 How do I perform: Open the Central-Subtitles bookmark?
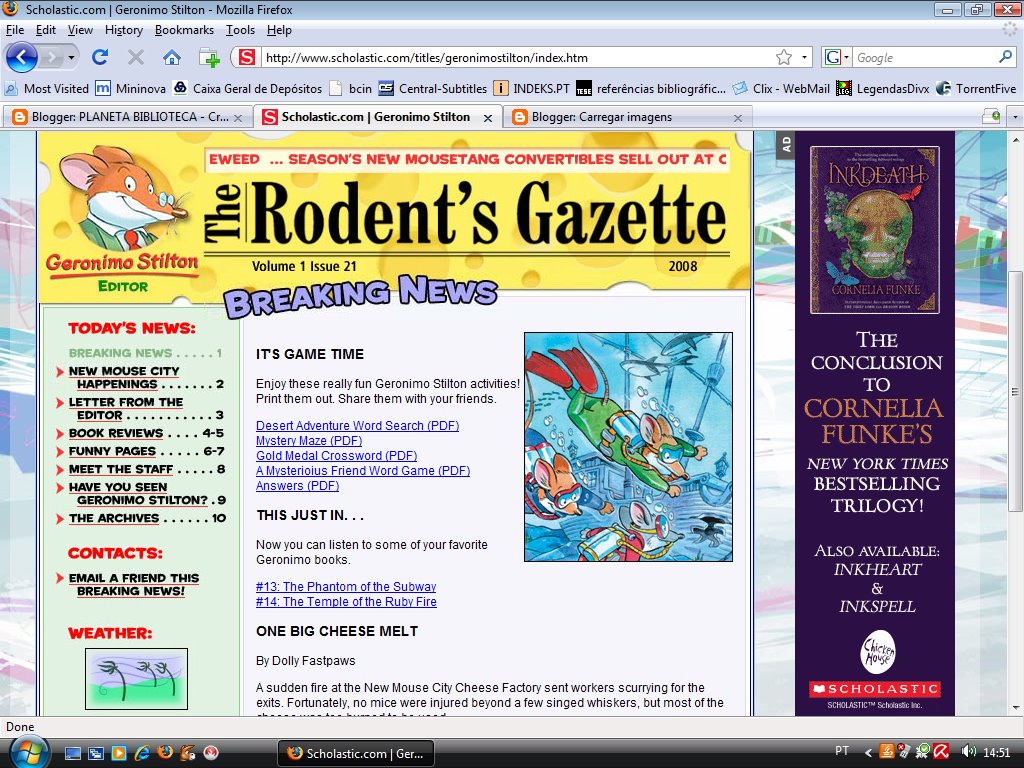coord(433,88)
